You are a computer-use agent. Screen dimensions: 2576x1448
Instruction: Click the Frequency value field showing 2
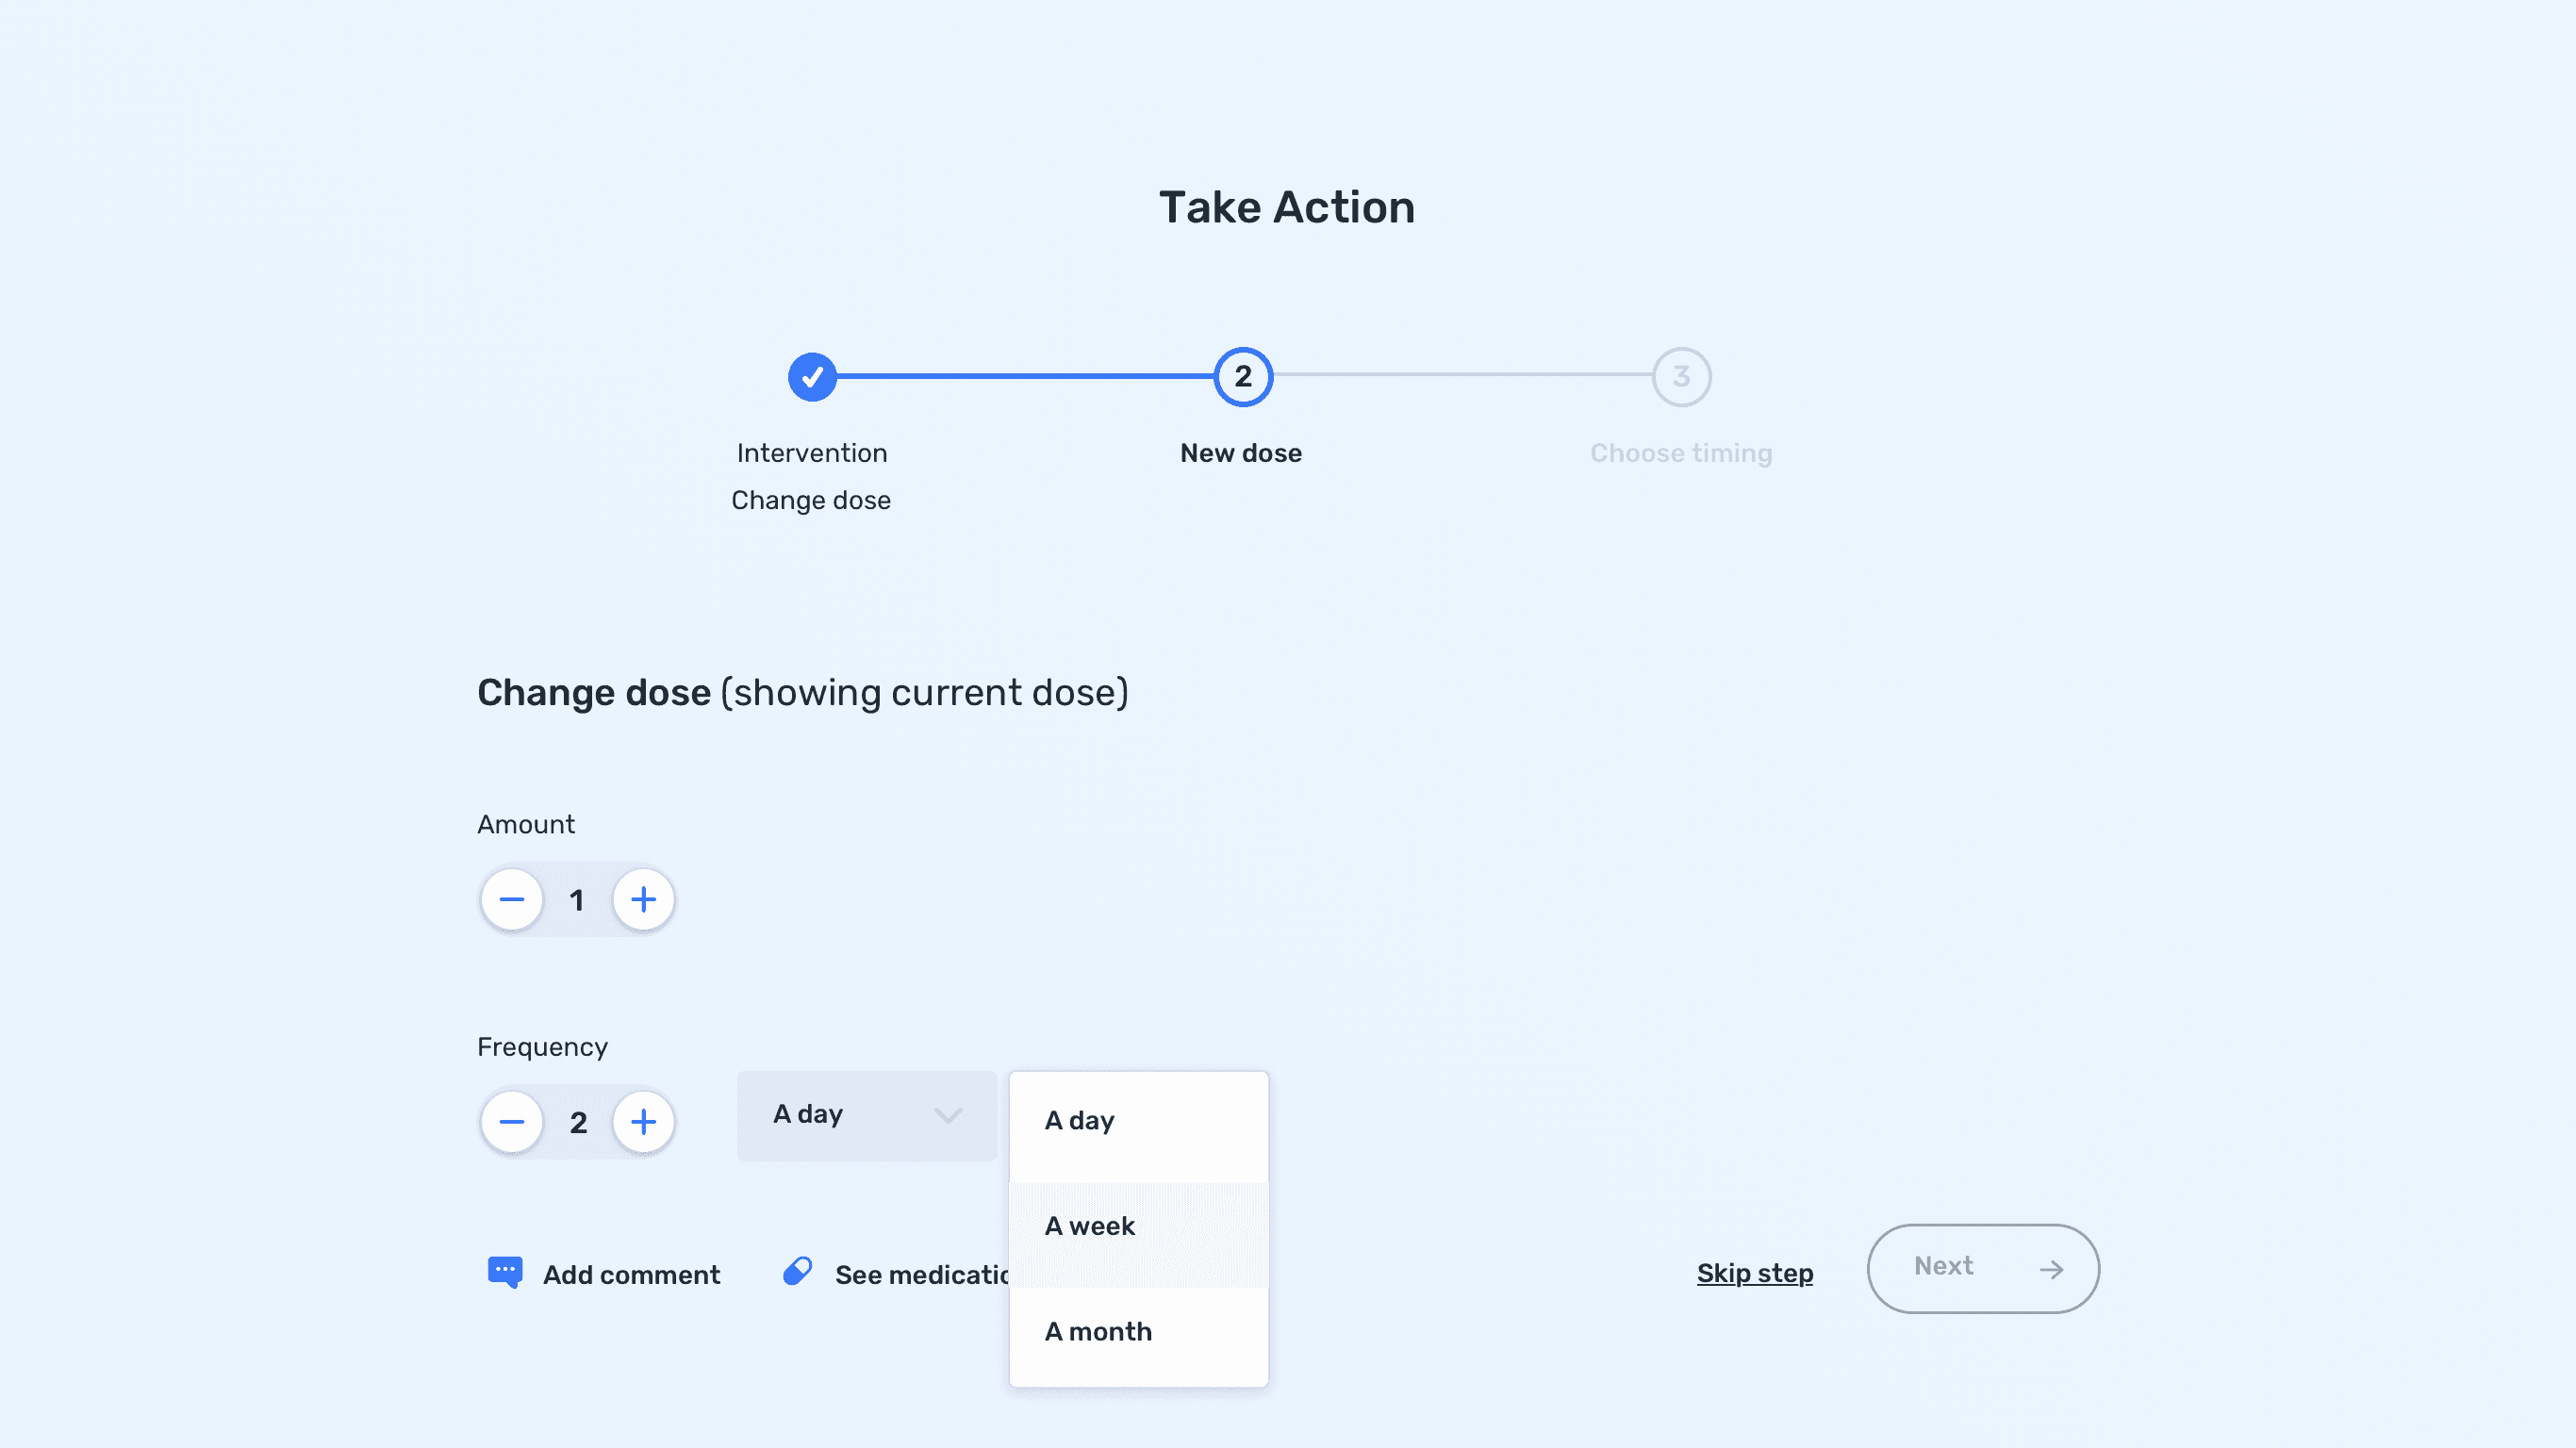[x=578, y=1123]
